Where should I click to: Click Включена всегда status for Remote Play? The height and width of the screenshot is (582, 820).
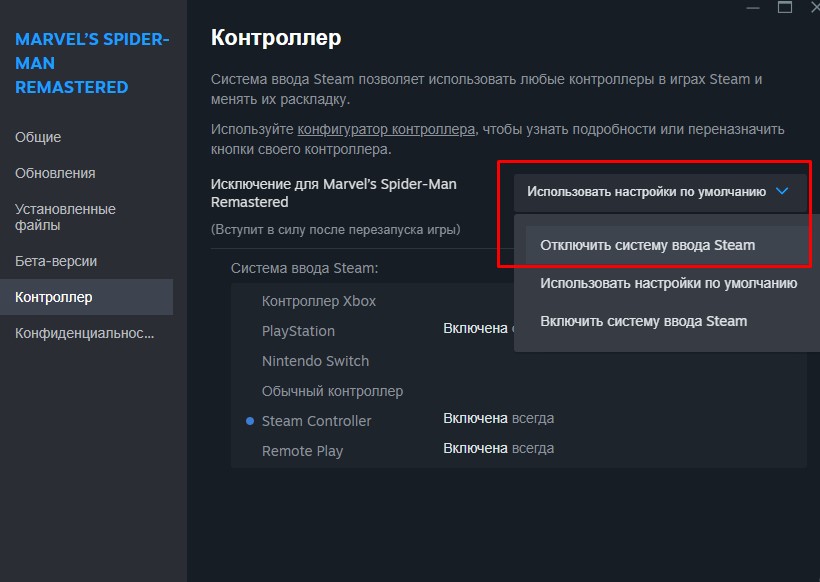pyautogui.click(x=498, y=448)
